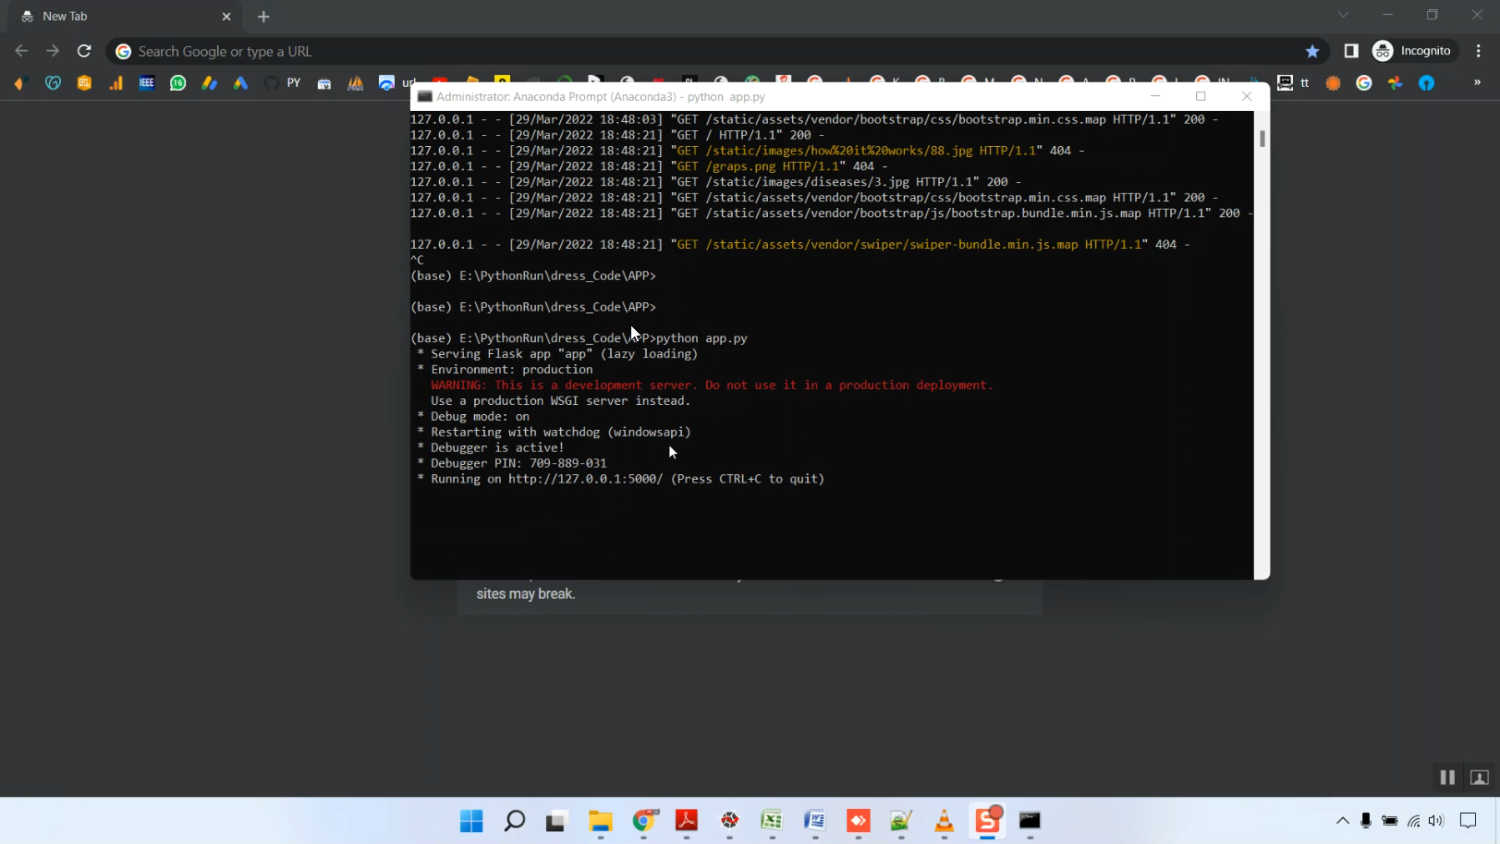Click the Incognito profile button
The image size is (1500, 844).
pyautogui.click(x=1412, y=51)
